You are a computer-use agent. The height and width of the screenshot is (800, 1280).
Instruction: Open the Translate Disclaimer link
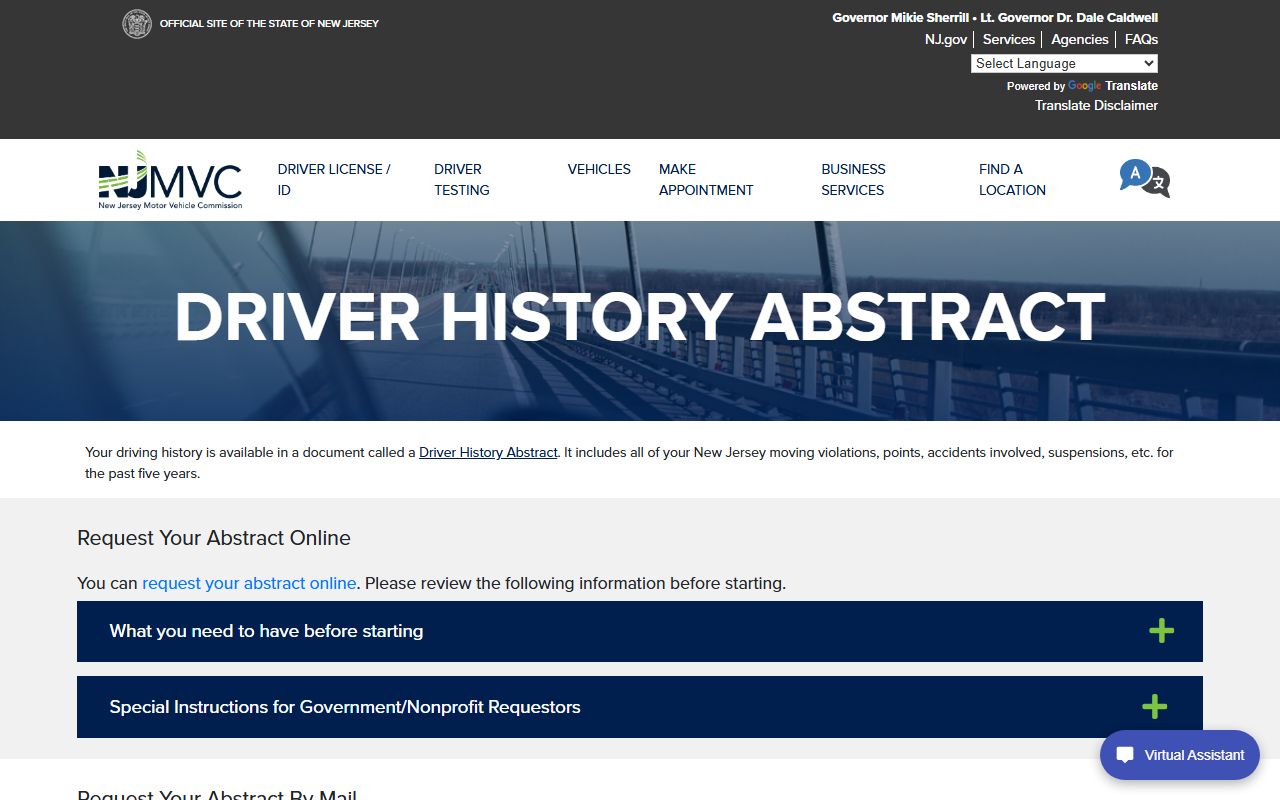1096,105
